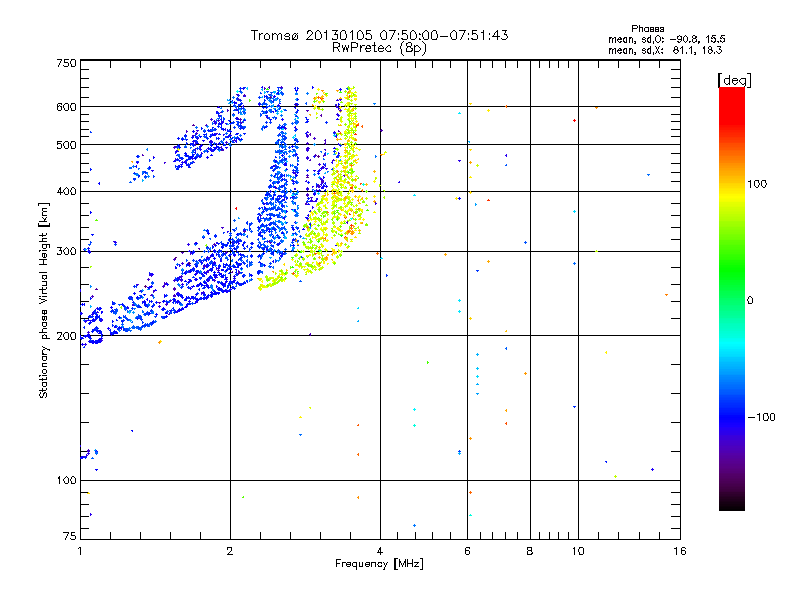Click the x-axis '6' tick label
This screenshot has width=800, height=600.
click(x=467, y=551)
